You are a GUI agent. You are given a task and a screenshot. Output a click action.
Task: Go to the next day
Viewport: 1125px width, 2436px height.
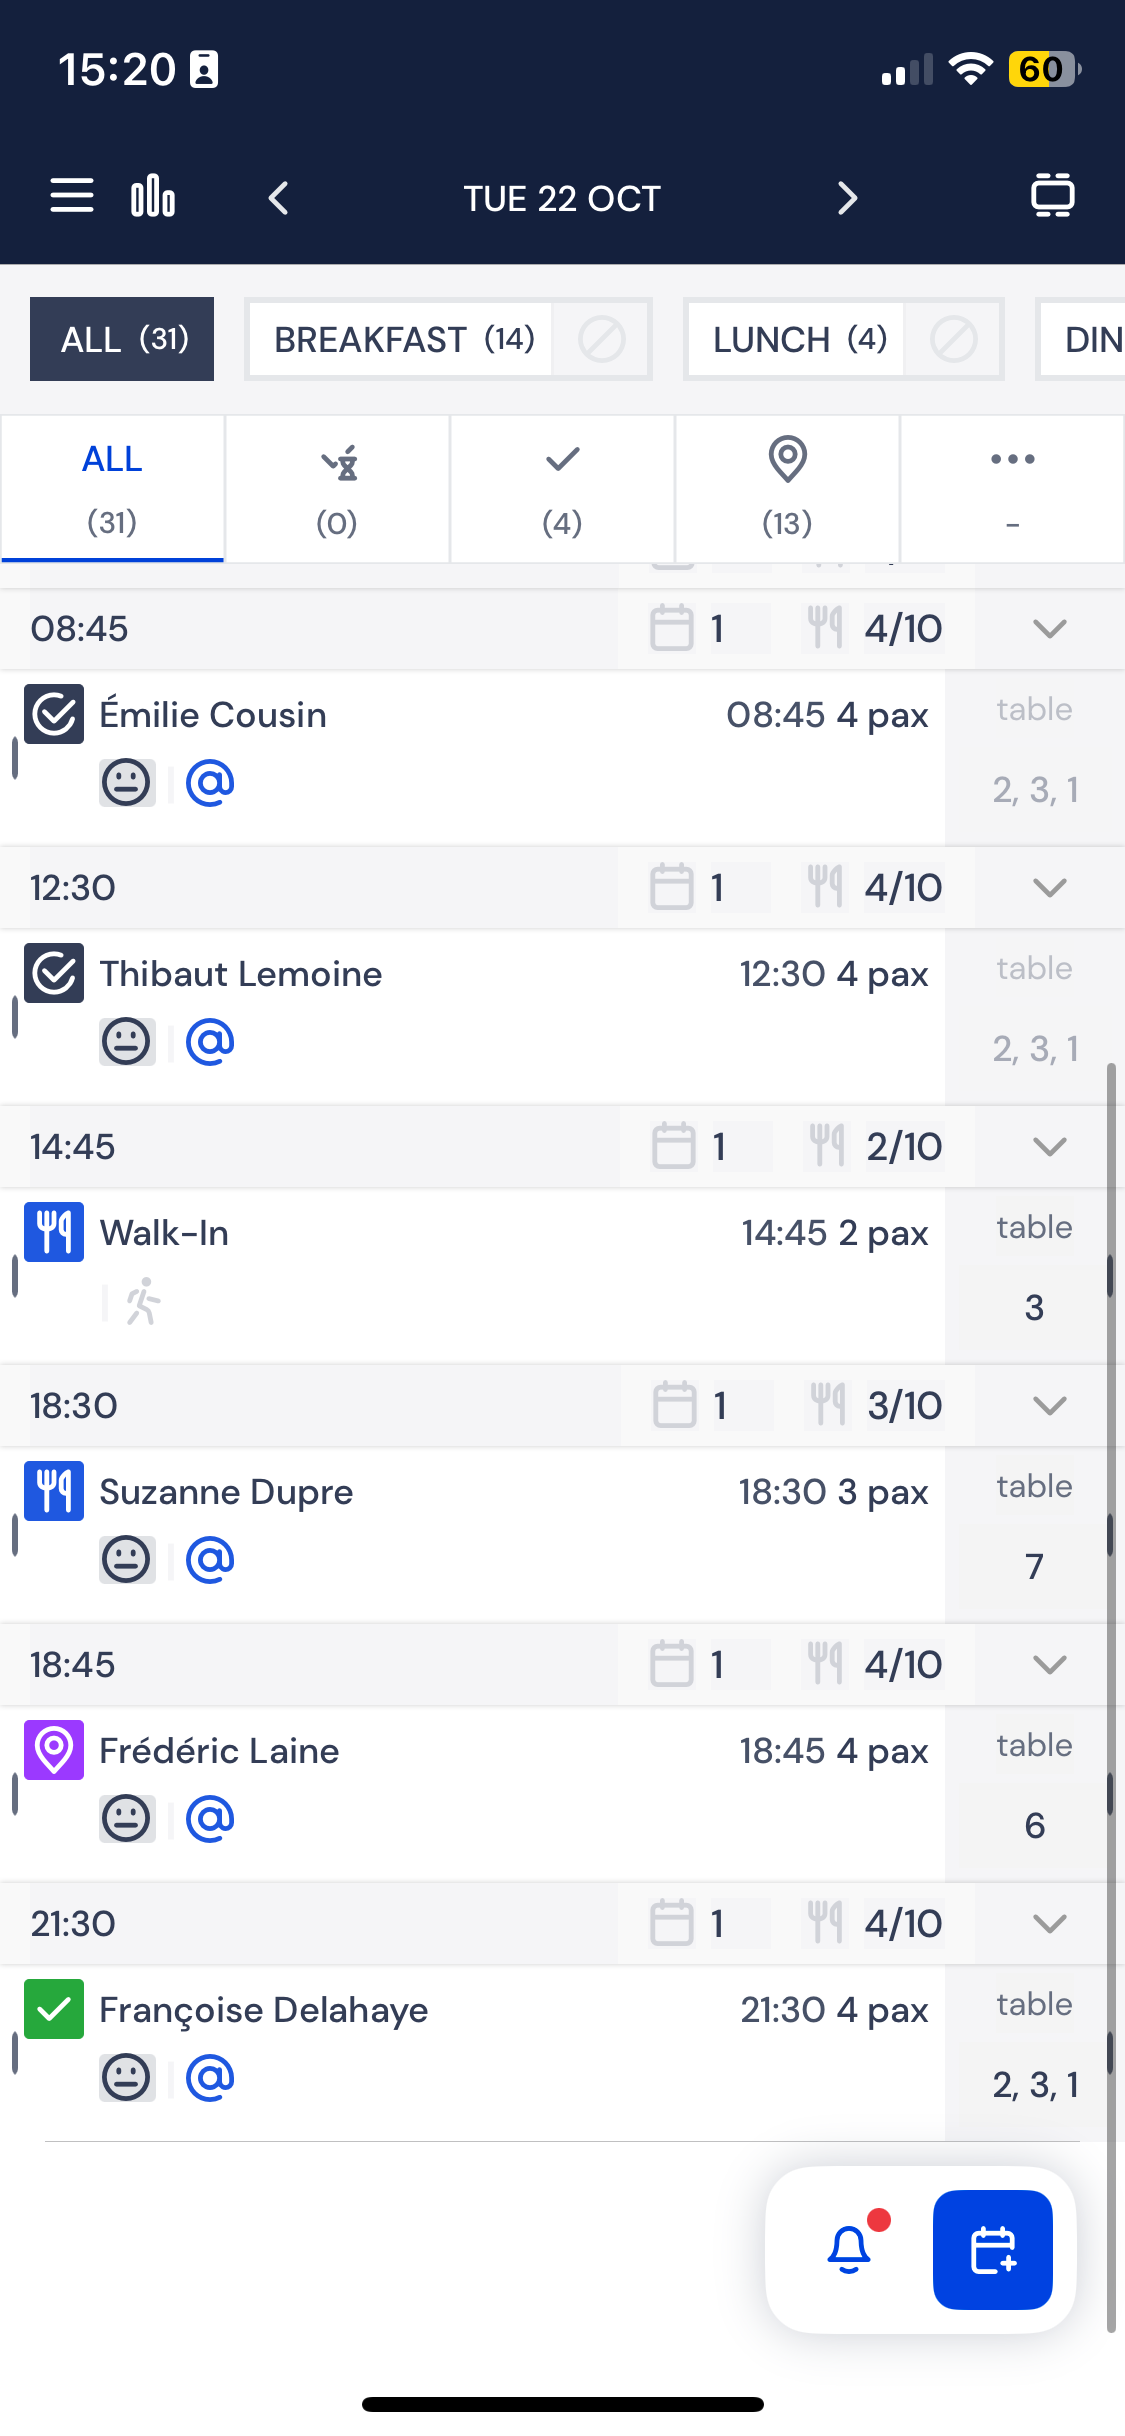point(847,198)
